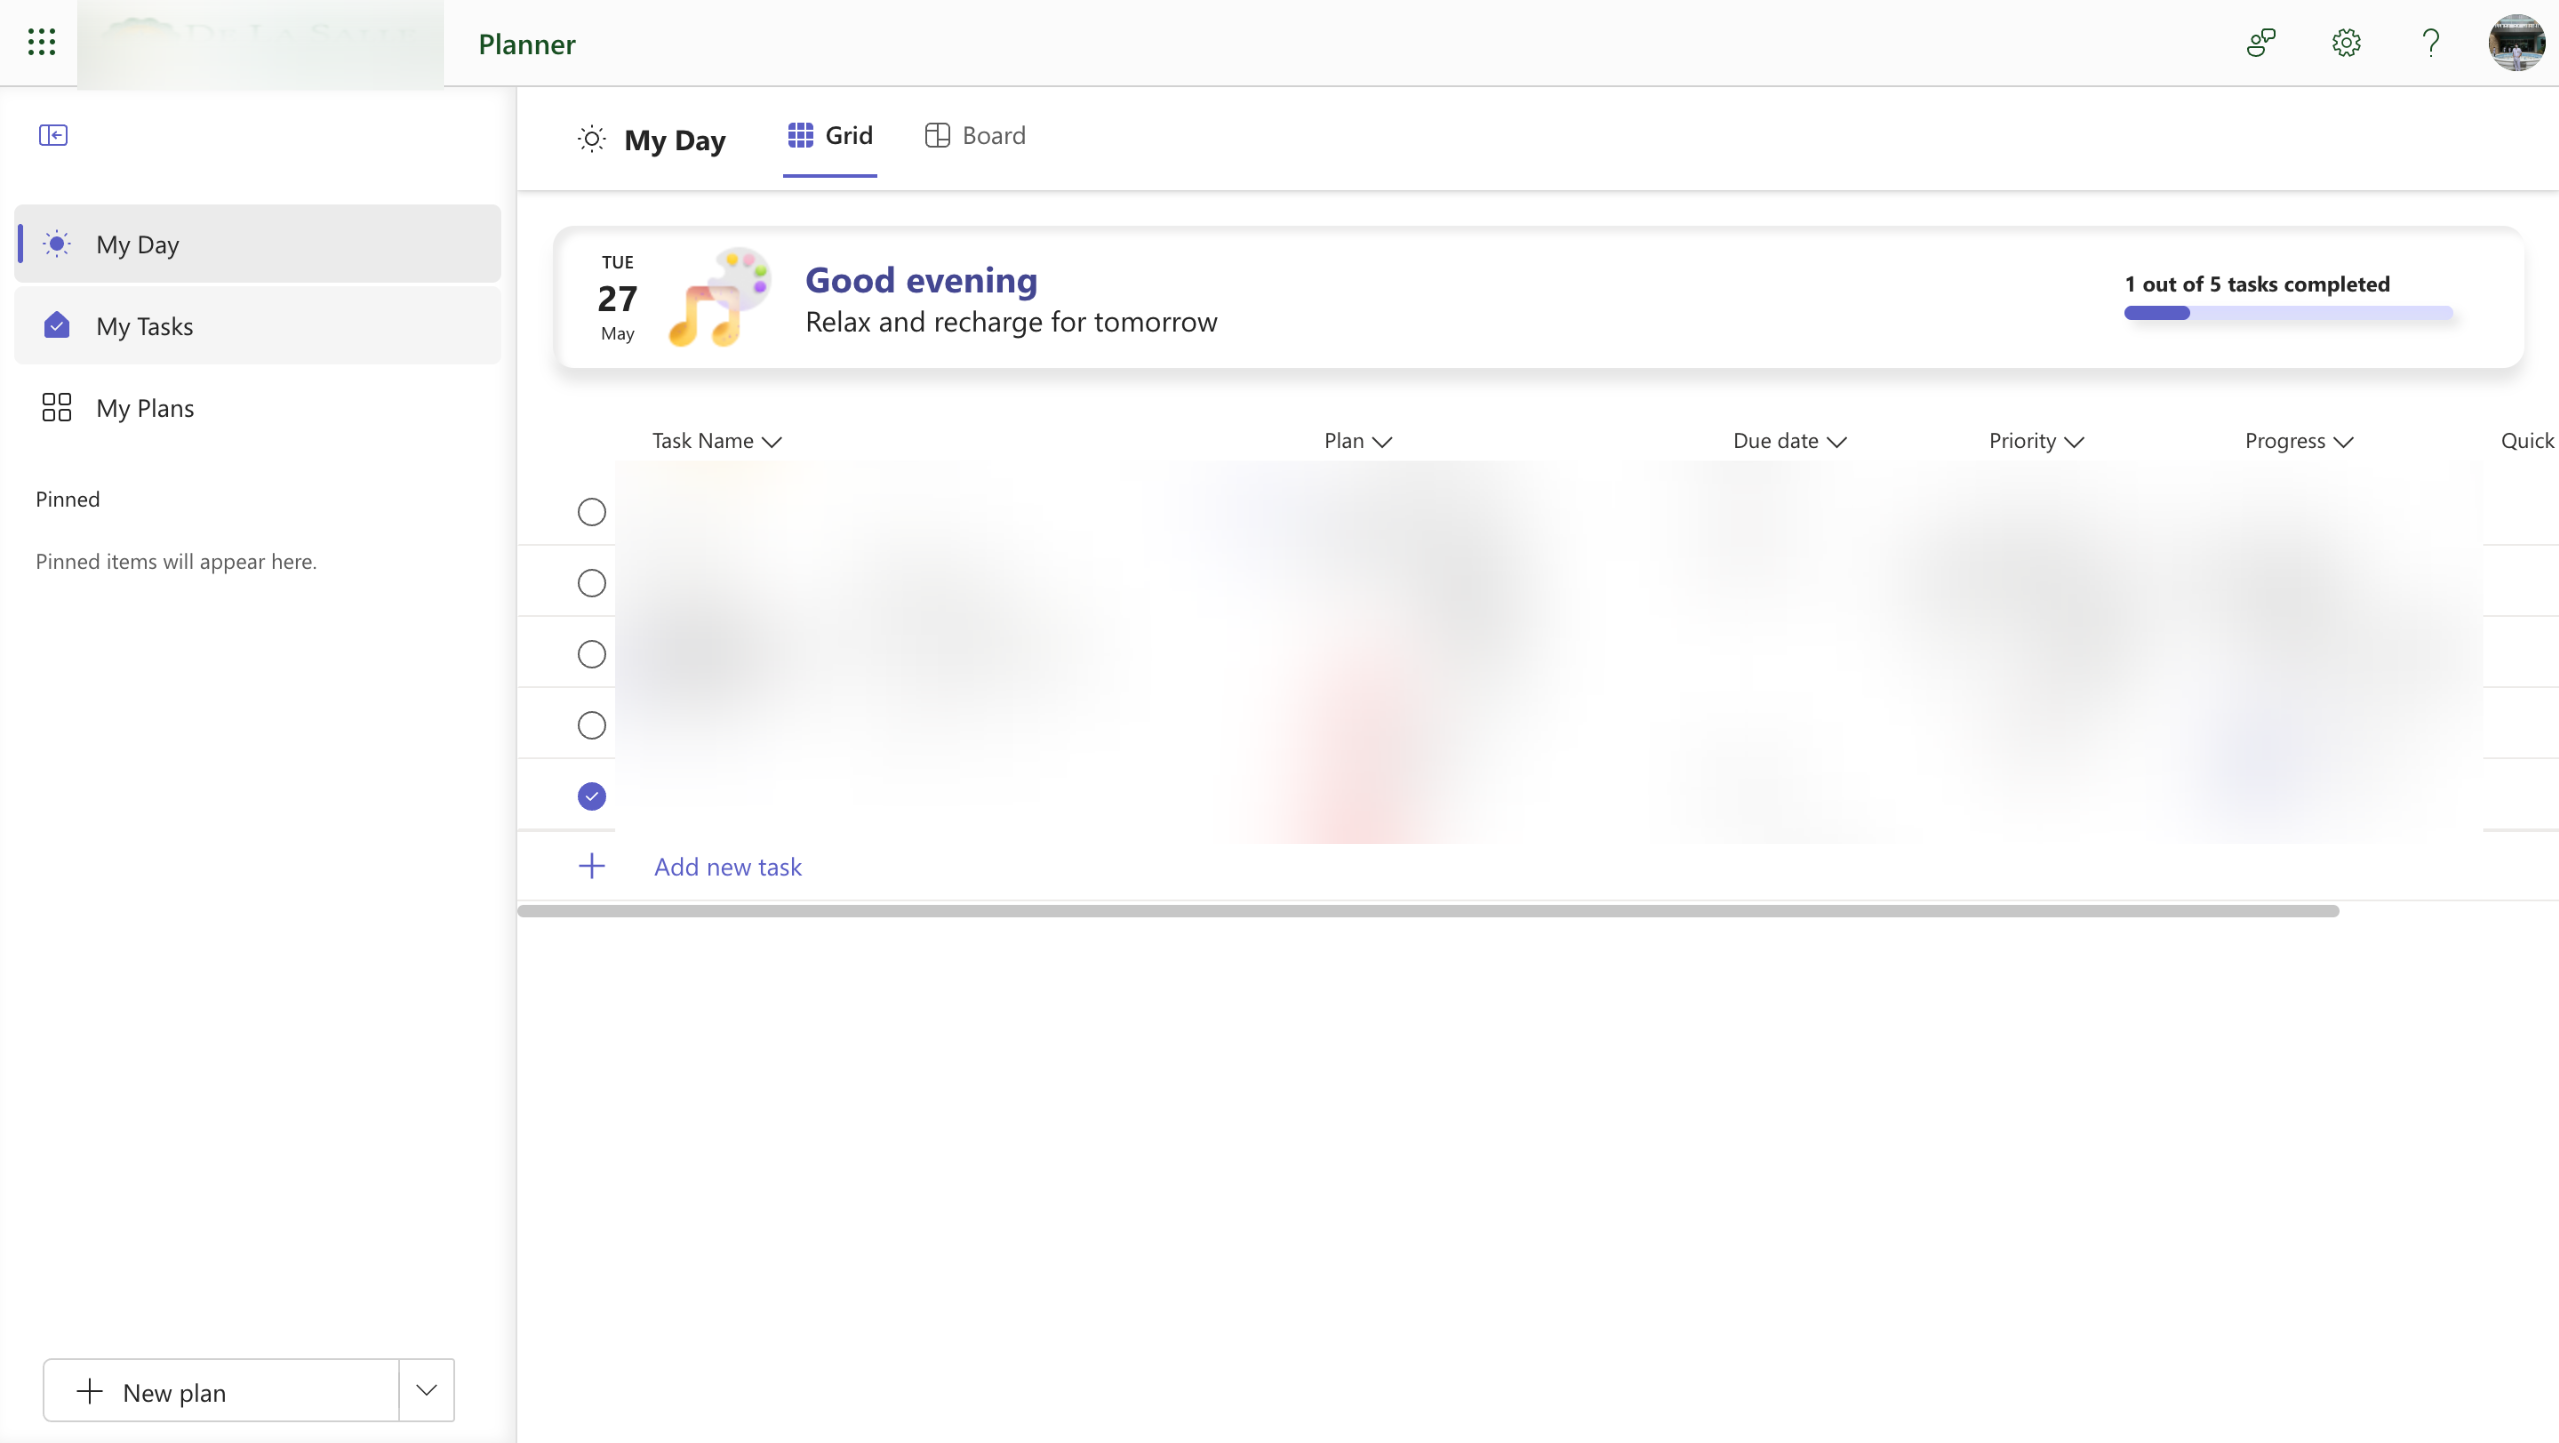Screen dimensions: 2559x1443
Task: Mark the first task circle complete
Action: click(592, 512)
